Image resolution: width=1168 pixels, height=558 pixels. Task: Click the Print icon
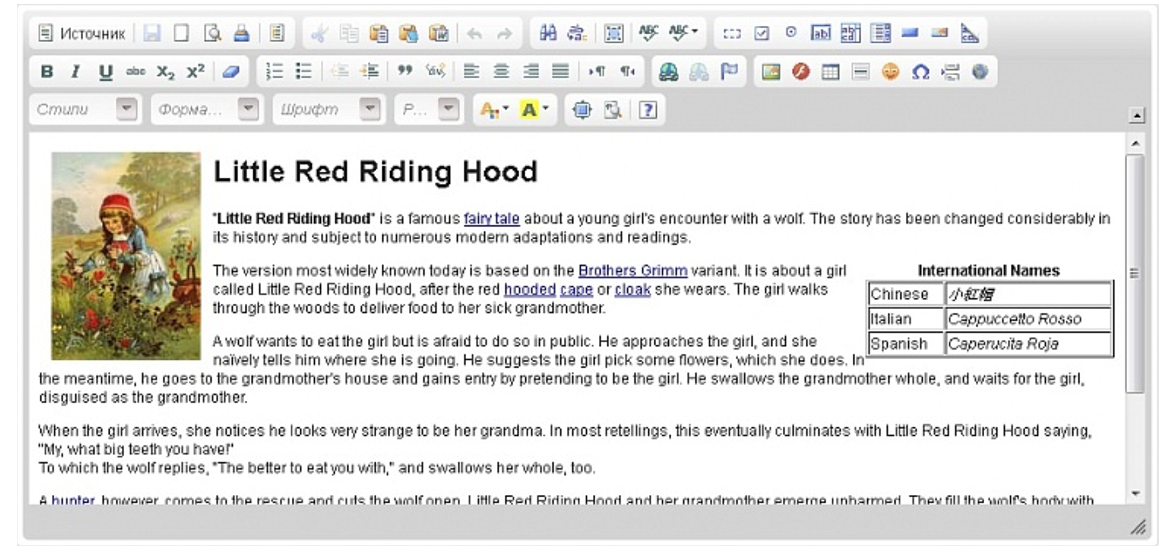pos(242,34)
